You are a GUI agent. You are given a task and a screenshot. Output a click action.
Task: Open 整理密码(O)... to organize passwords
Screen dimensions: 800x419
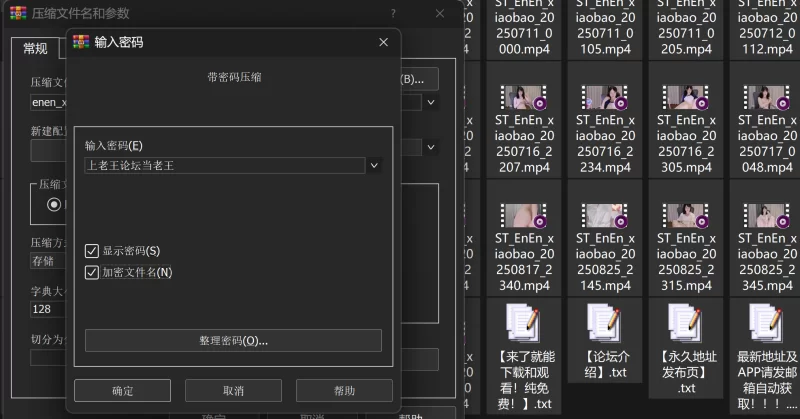point(233,341)
